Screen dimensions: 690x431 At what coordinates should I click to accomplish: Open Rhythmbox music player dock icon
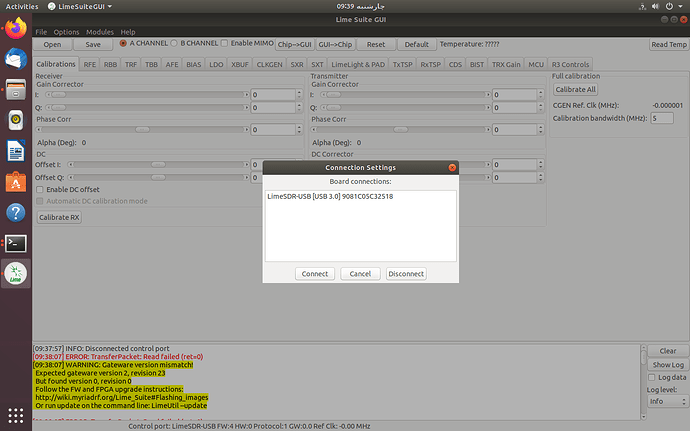(x=16, y=119)
